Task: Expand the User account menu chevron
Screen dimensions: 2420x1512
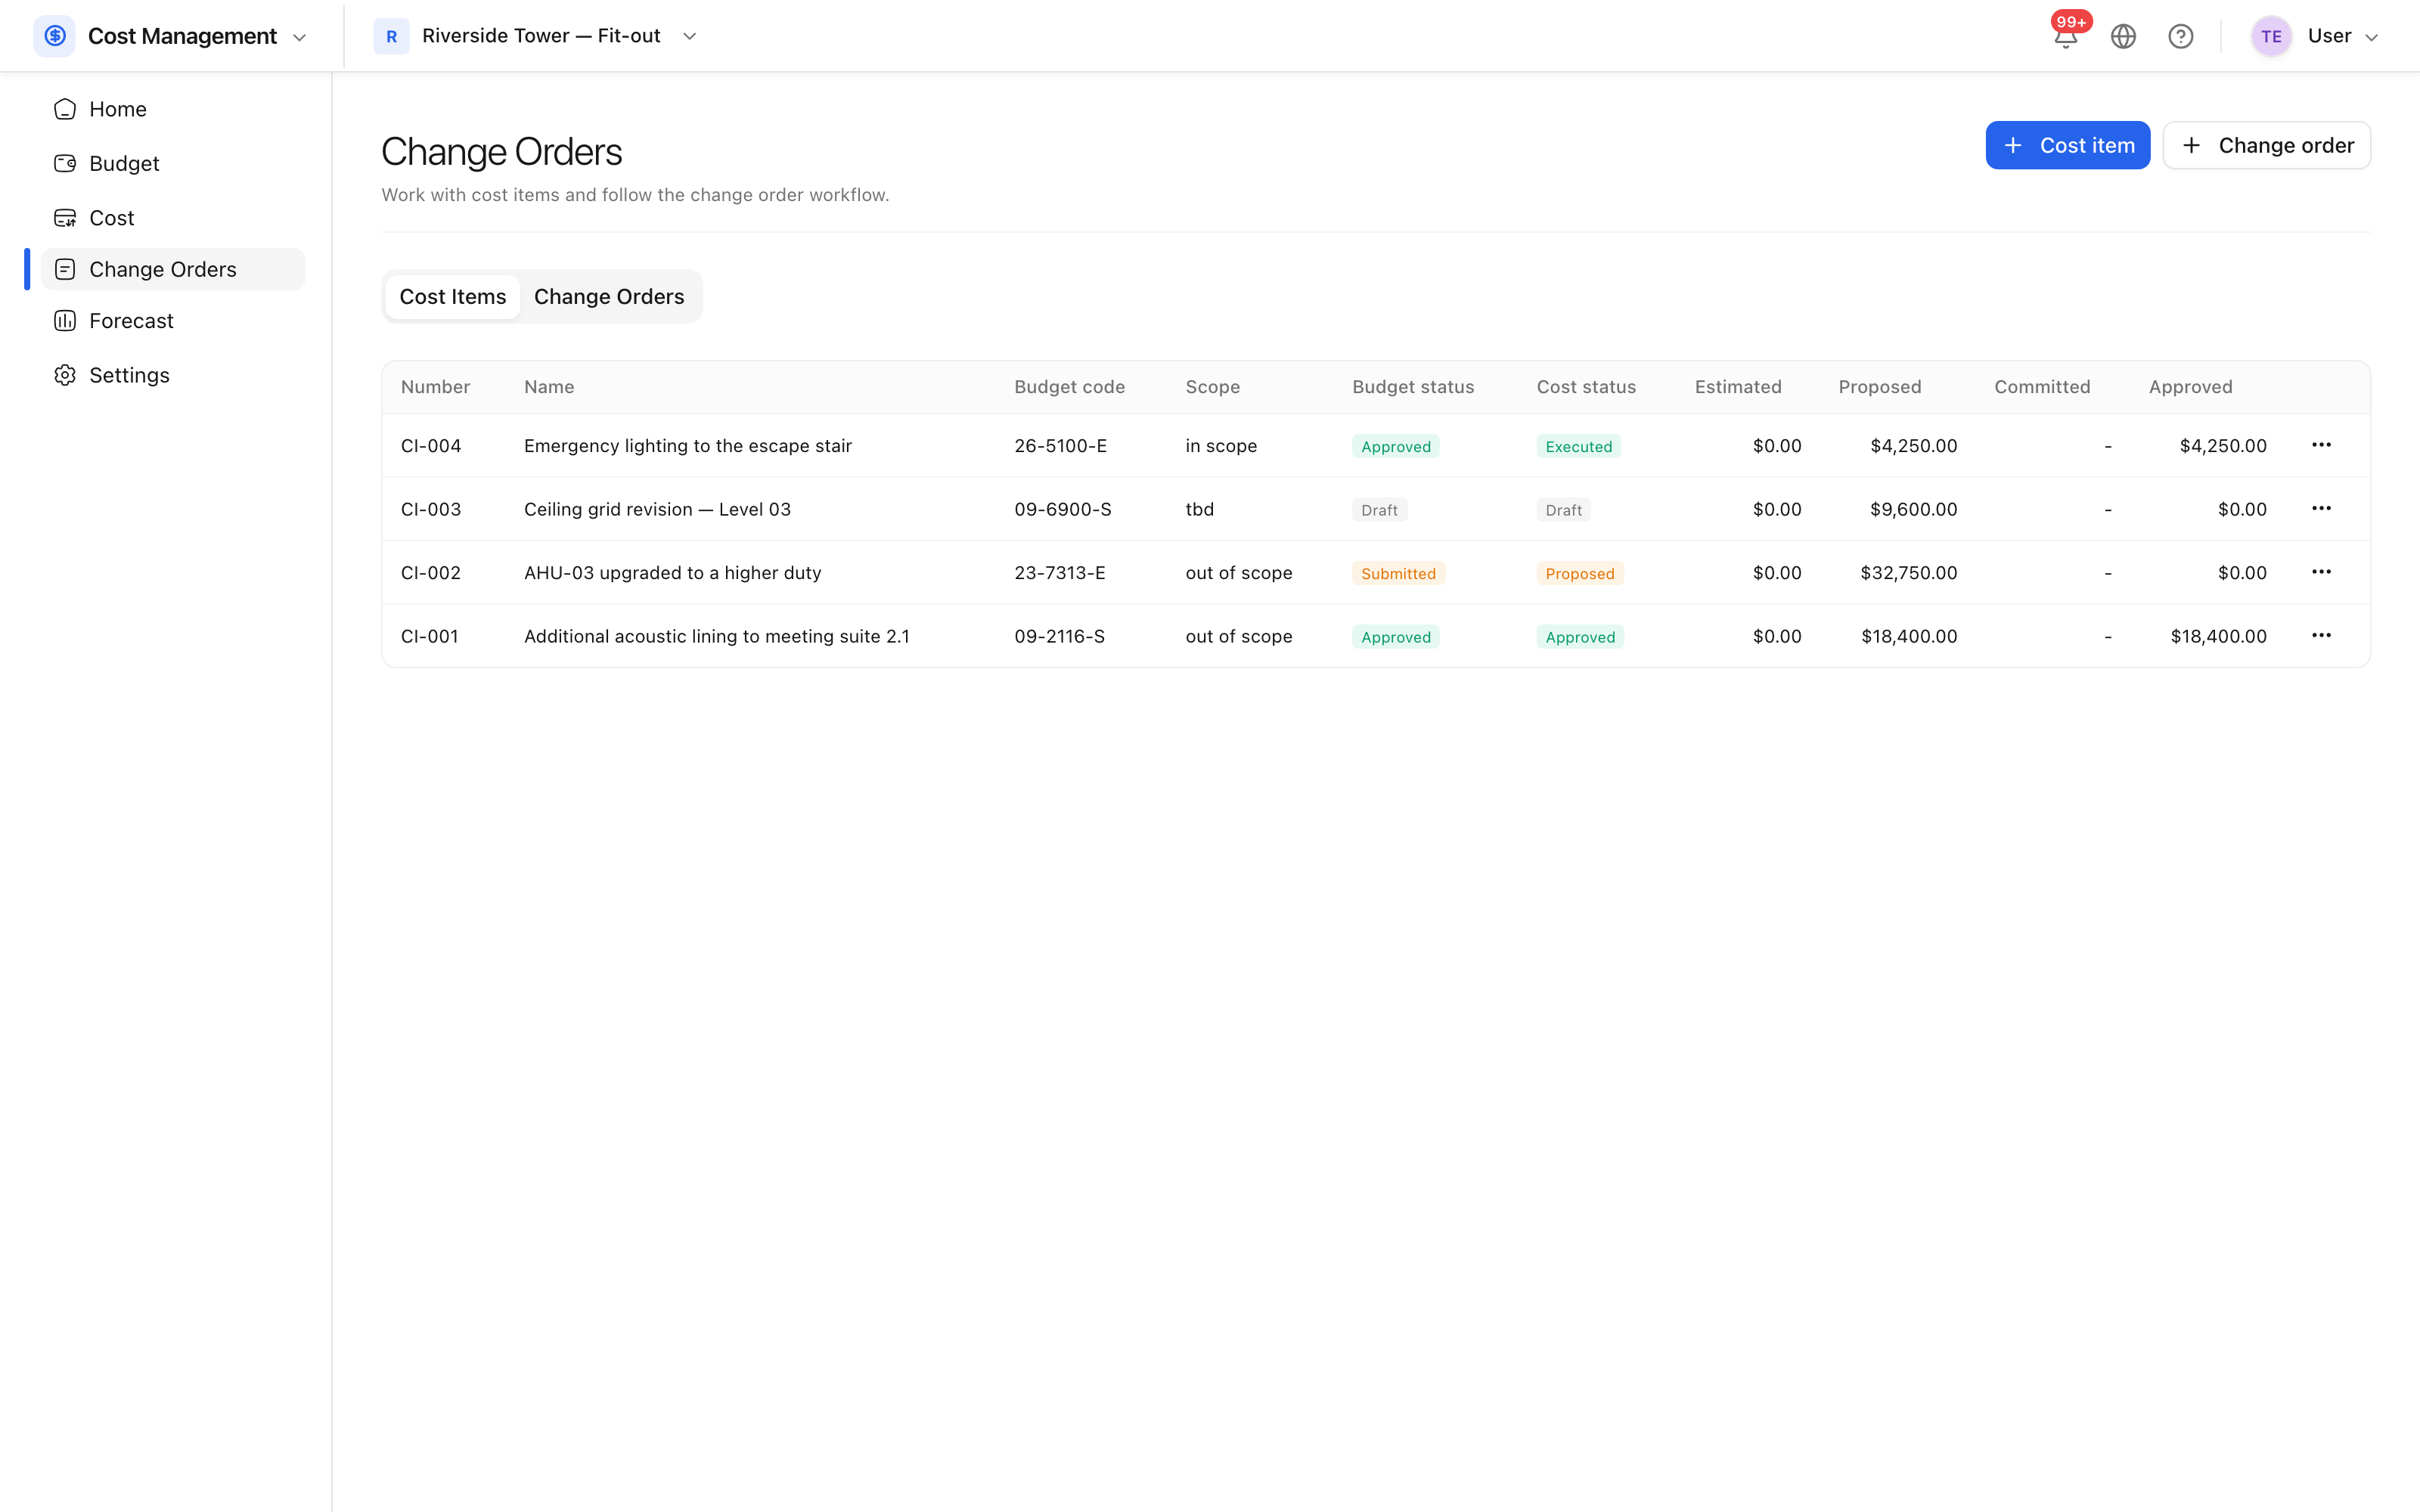Action: tap(2371, 38)
